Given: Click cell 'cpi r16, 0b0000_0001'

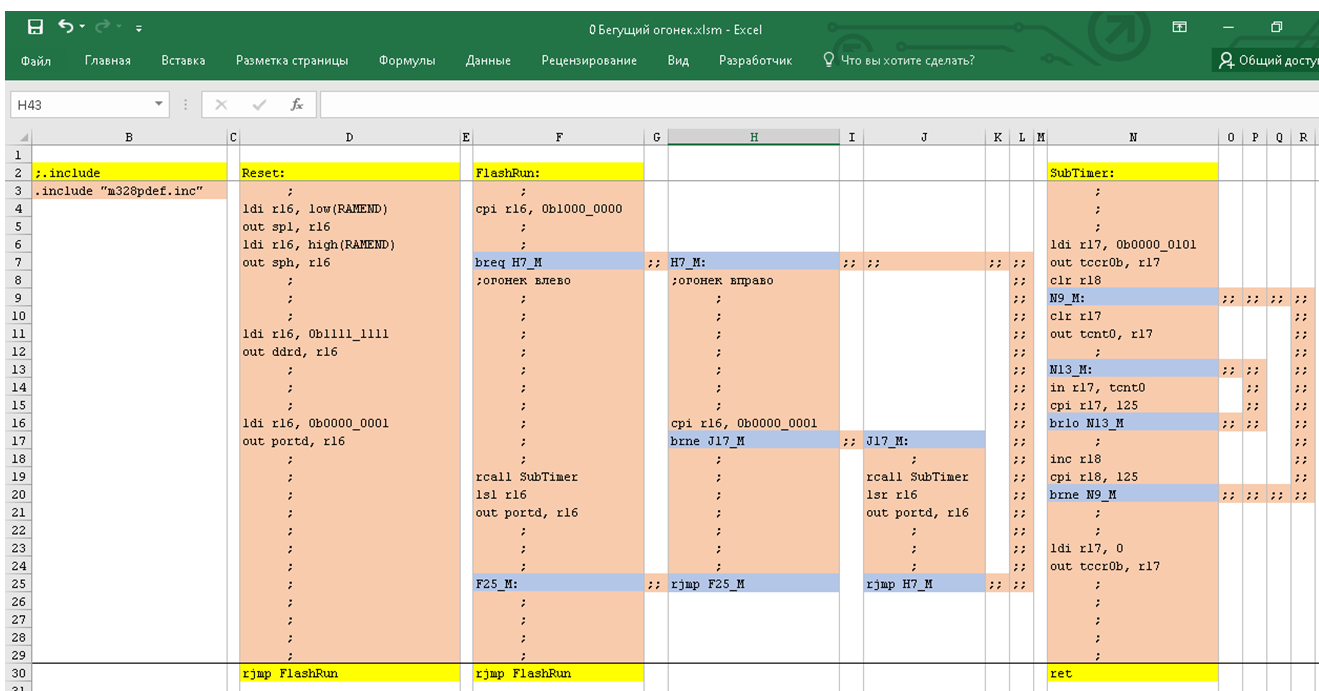Looking at the screenshot, I should [753, 423].
